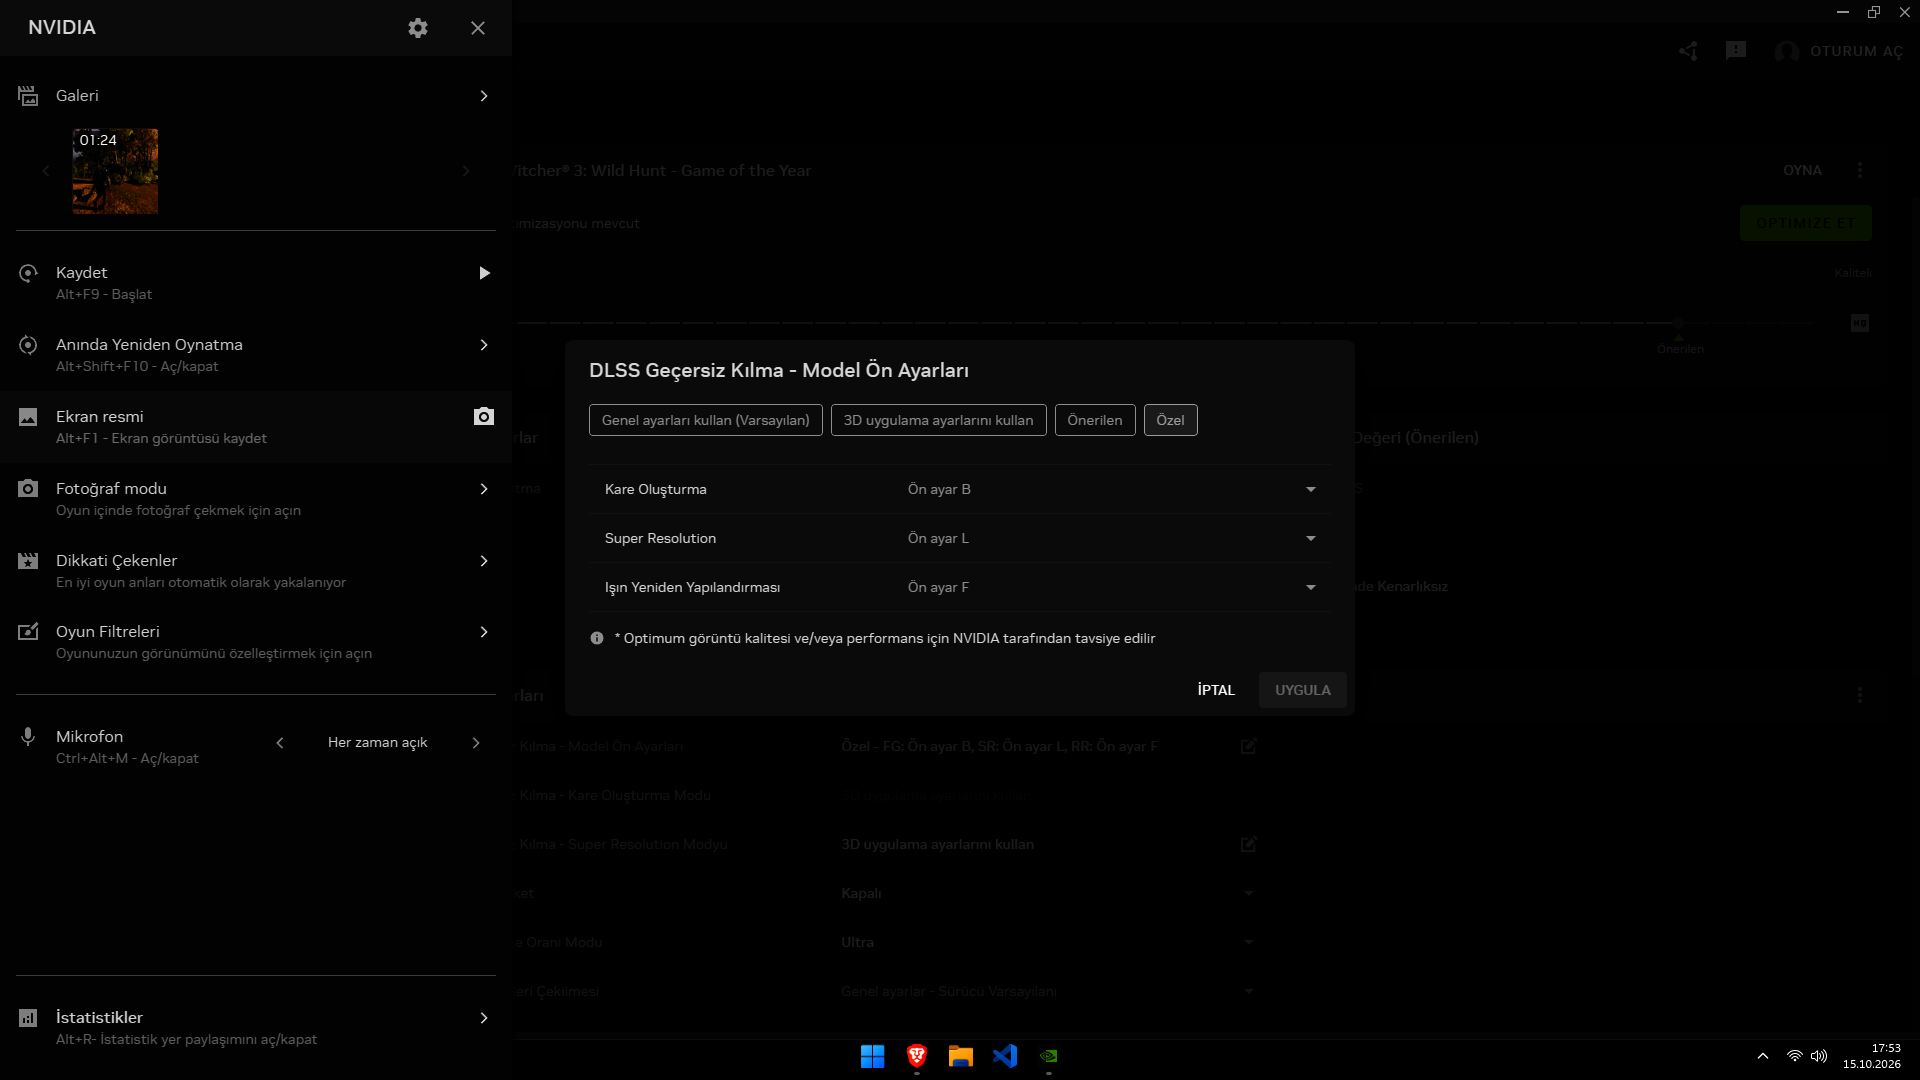Open Fotoğraf modu entry

click(256, 498)
